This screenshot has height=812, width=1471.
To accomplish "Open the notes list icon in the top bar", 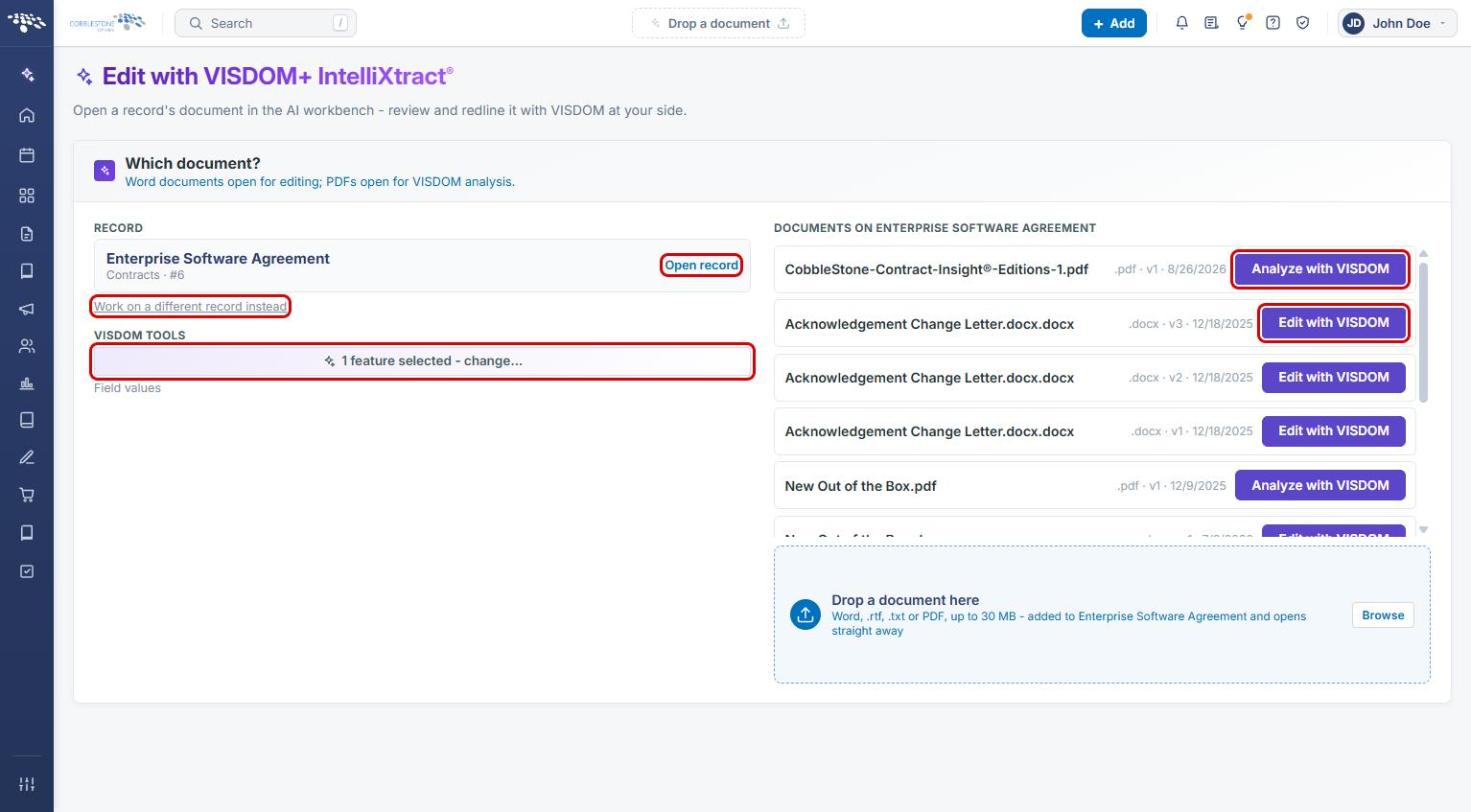I will (x=1212, y=23).
